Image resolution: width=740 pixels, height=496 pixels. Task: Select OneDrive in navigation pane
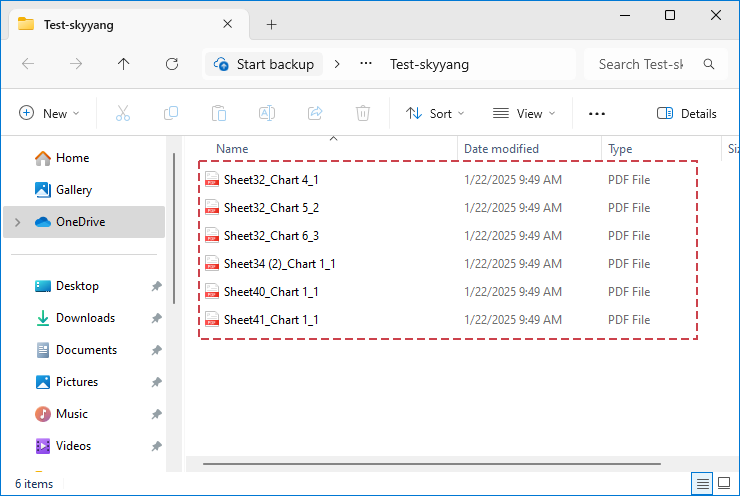click(84, 222)
